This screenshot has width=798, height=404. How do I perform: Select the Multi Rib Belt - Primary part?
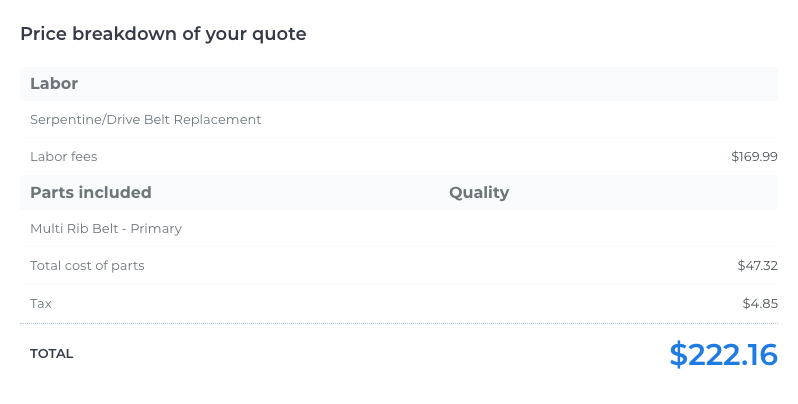point(106,229)
